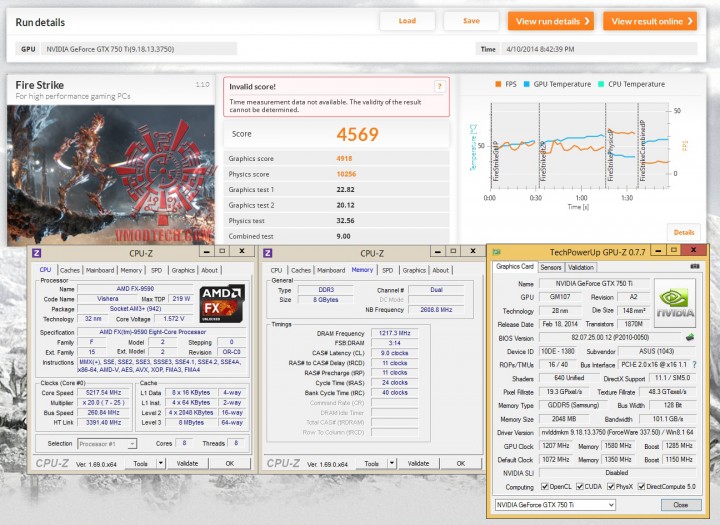Select Graphics Card tab in GPU-Z

[x=515, y=266]
